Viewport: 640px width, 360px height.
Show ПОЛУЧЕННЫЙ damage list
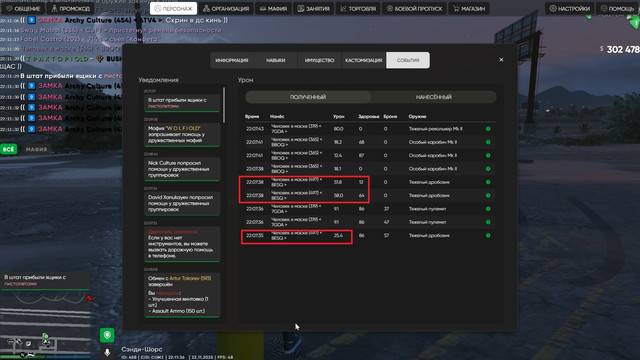point(308,97)
